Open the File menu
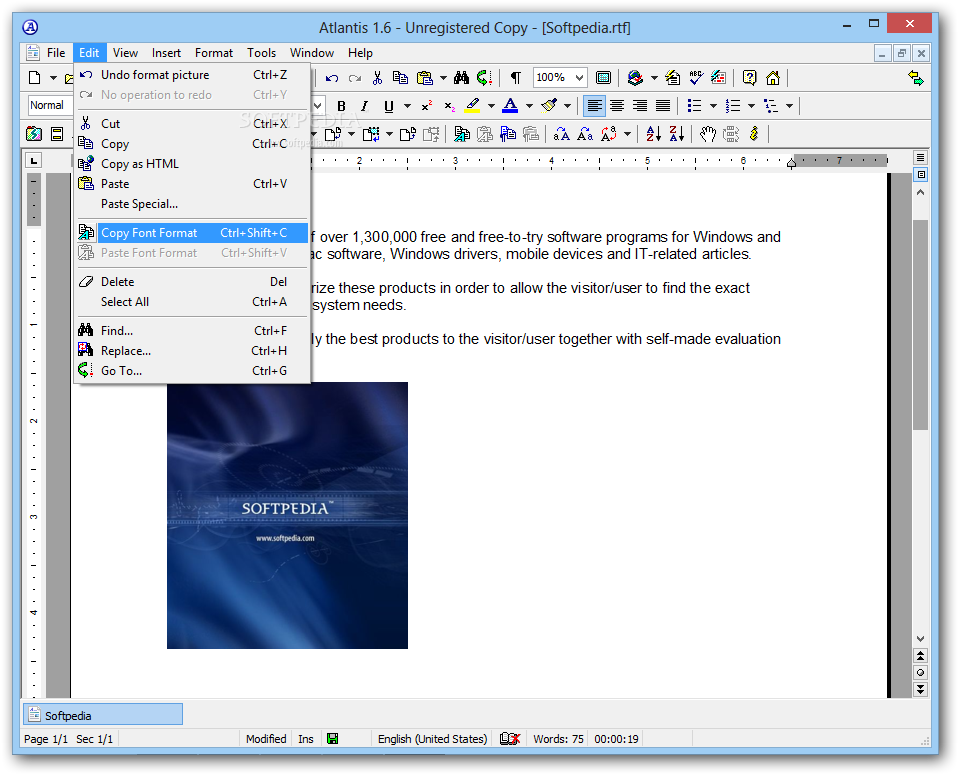This screenshot has height=775, width=959. 56,53
